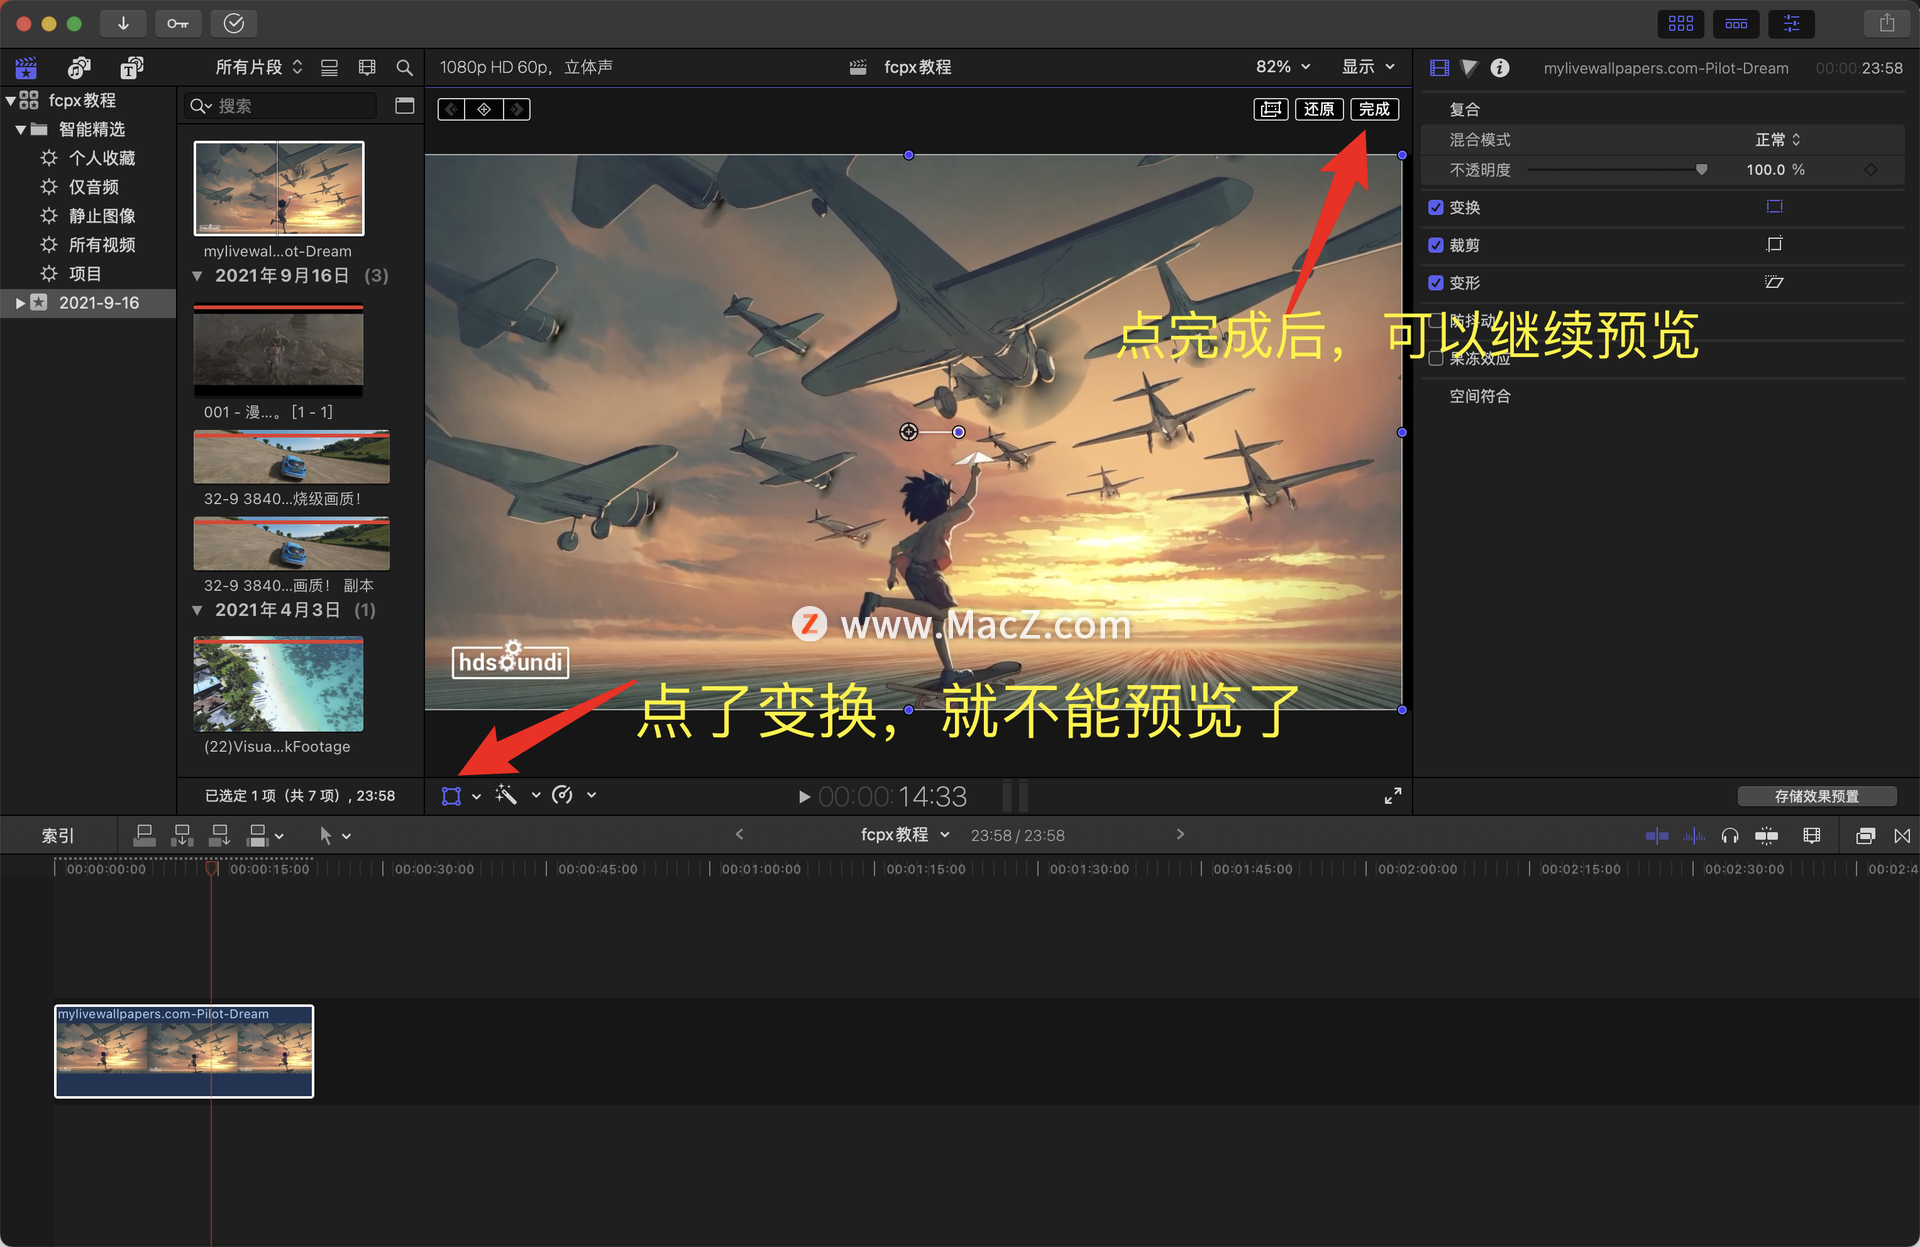Switch to video inspector filmstrip icon
The width and height of the screenshot is (1920, 1247).
(1439, 68)
